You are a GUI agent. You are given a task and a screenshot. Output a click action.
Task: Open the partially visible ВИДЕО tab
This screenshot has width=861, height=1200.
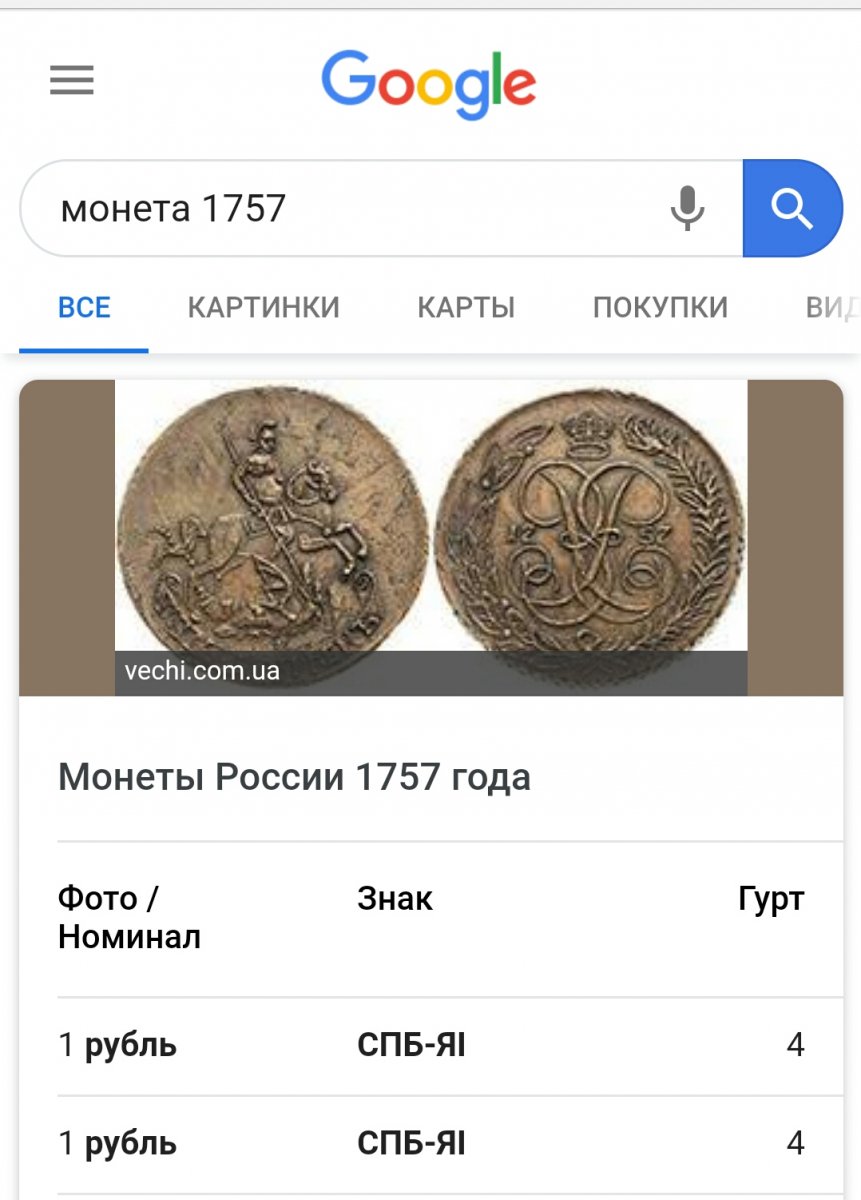pos(832,307)
